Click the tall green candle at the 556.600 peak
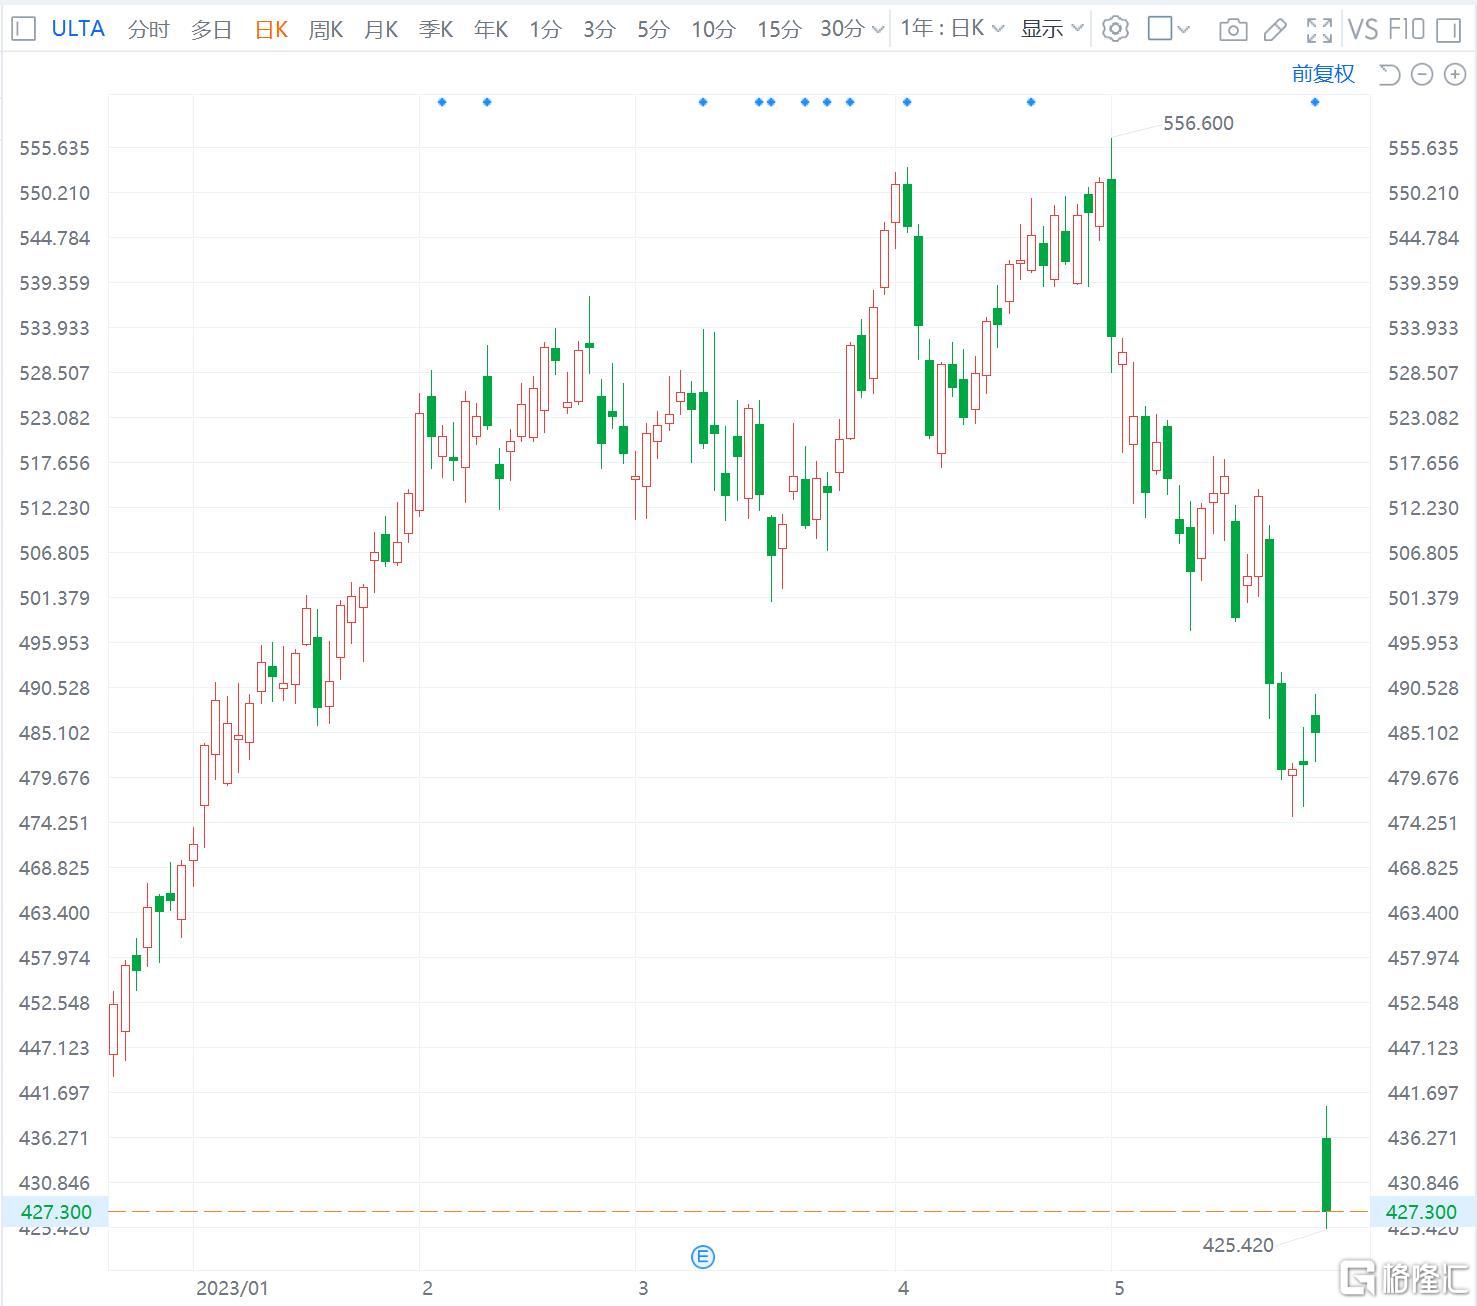 pyautogui.click(x=1111, y=257)
